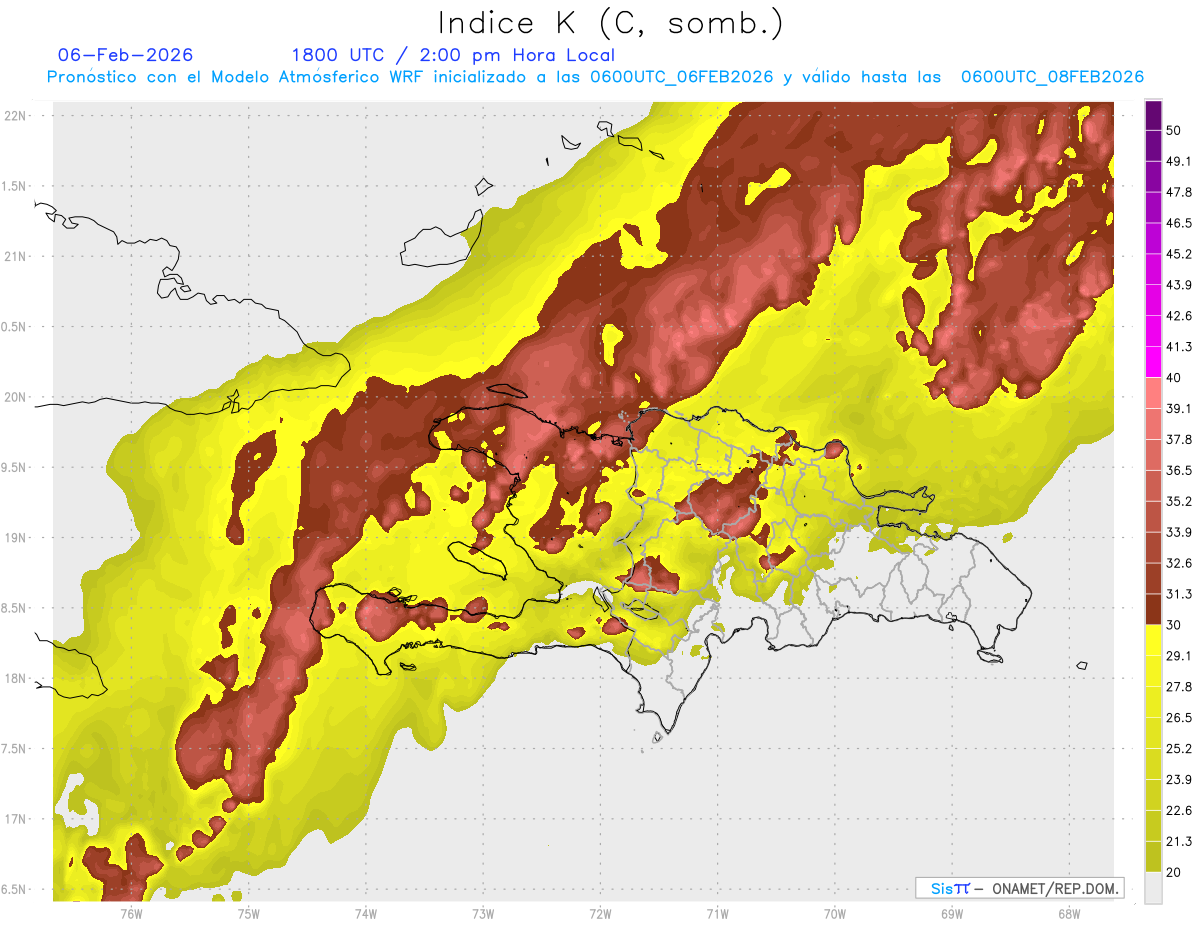
Task: Click the legend value '46.5'
Action: pyautogui.click(x=1179, y=223)
